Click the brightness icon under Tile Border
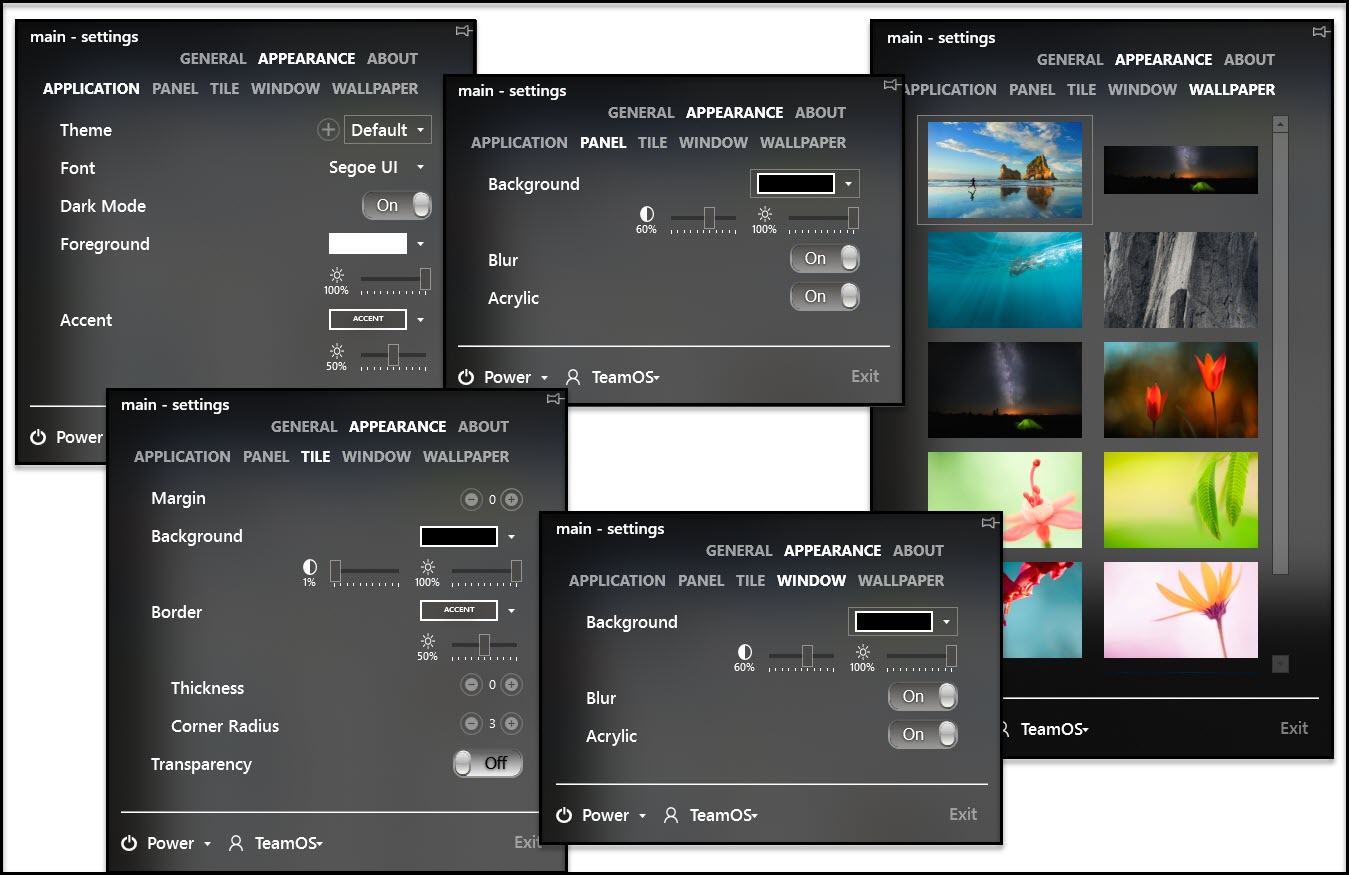Viewport: 1349px width, 875px height. pos(427,642)
